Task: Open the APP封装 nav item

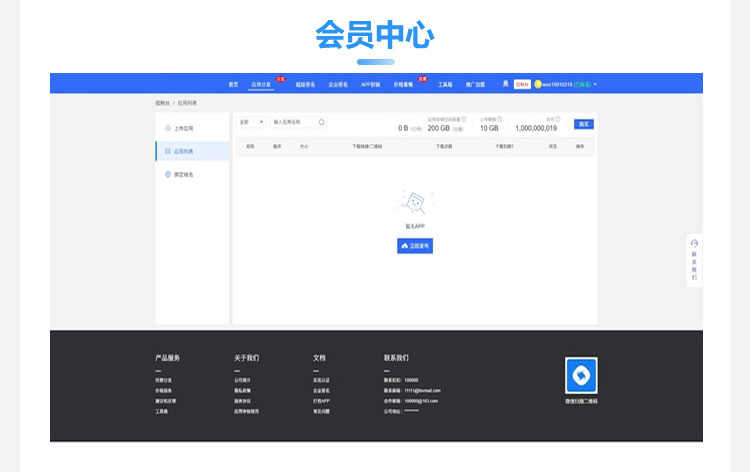Action: [x=371, y=85]
